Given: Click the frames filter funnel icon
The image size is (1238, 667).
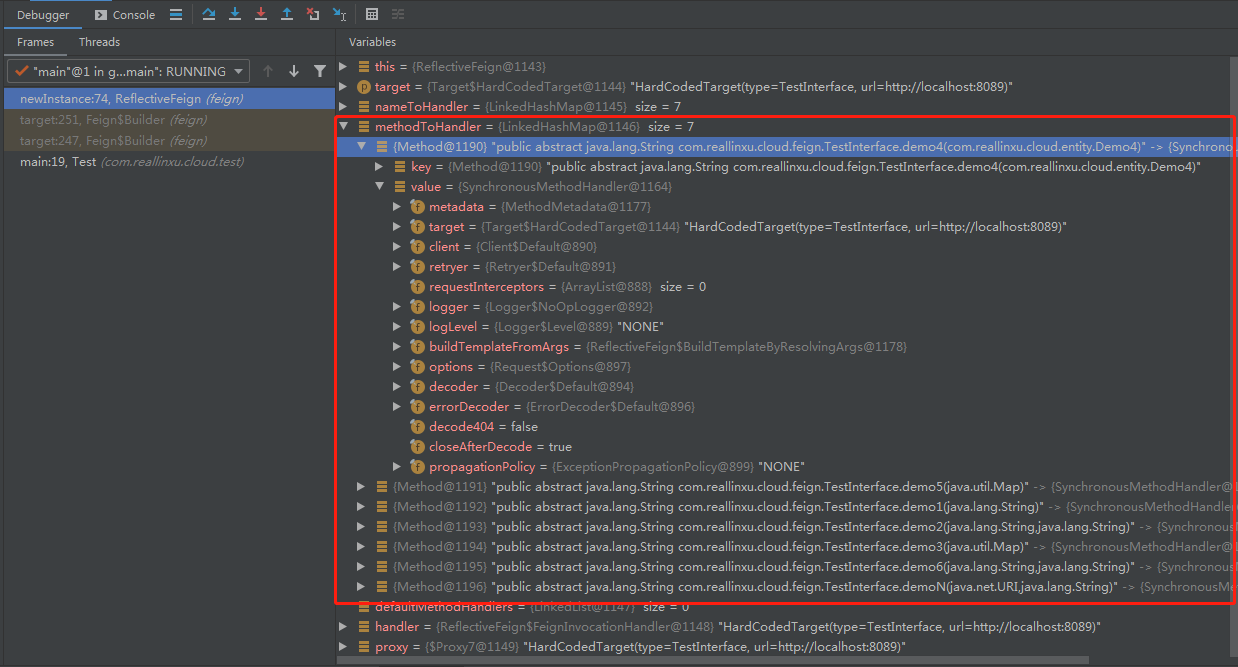Looking at the screenshot, I should click(320, 71).
